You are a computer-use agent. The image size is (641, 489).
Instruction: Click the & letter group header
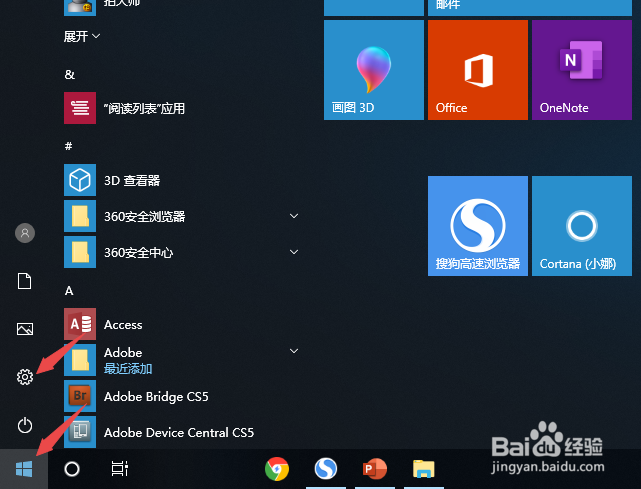pos(70,74)
